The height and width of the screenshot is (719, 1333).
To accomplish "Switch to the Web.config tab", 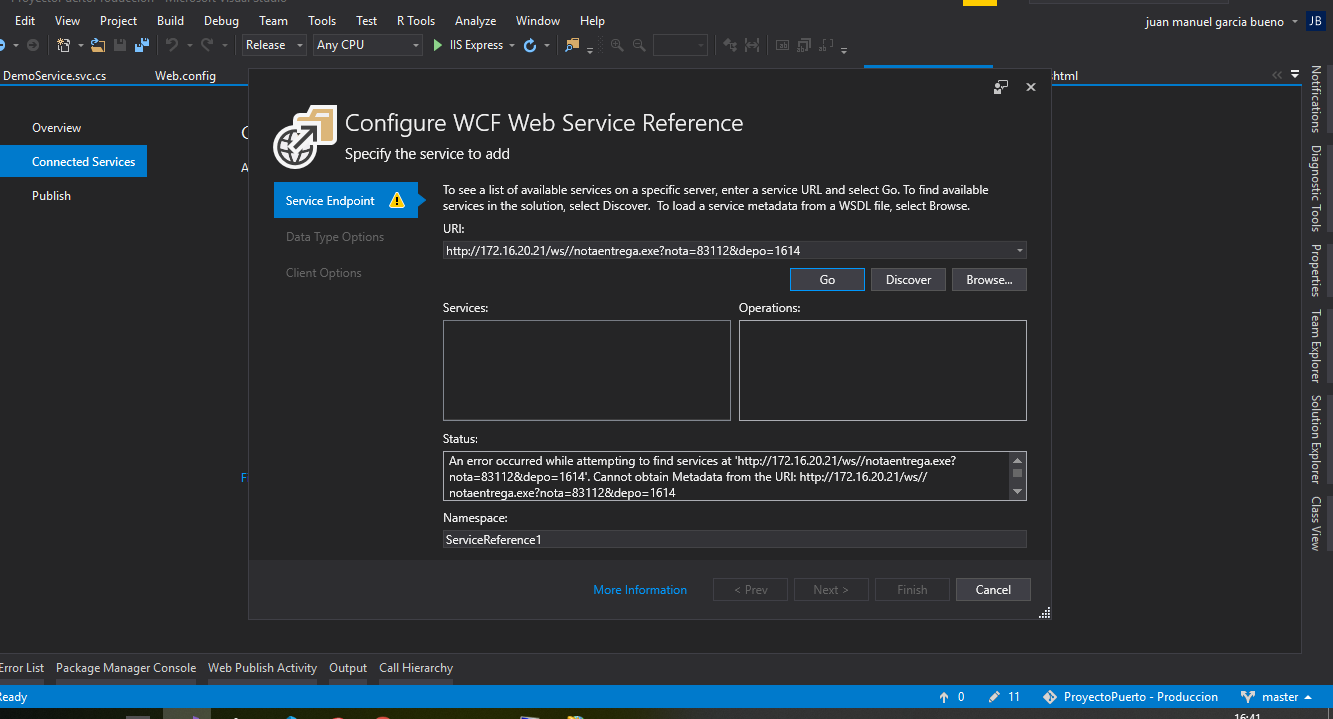I will click(x=186, y=75).
